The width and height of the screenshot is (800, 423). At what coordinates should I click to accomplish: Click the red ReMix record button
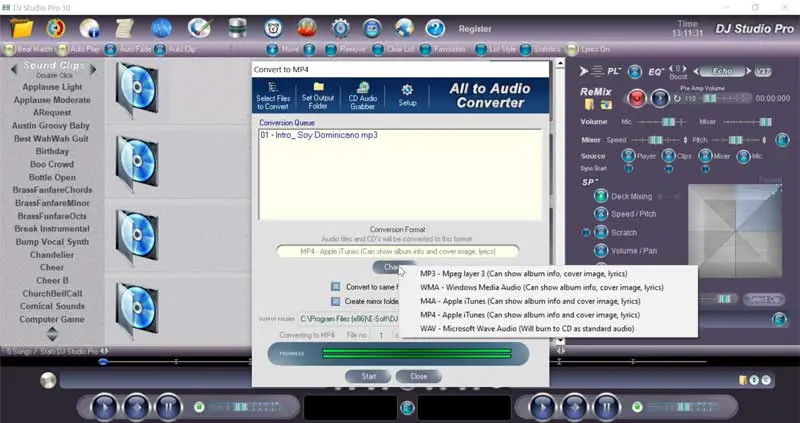637,98
